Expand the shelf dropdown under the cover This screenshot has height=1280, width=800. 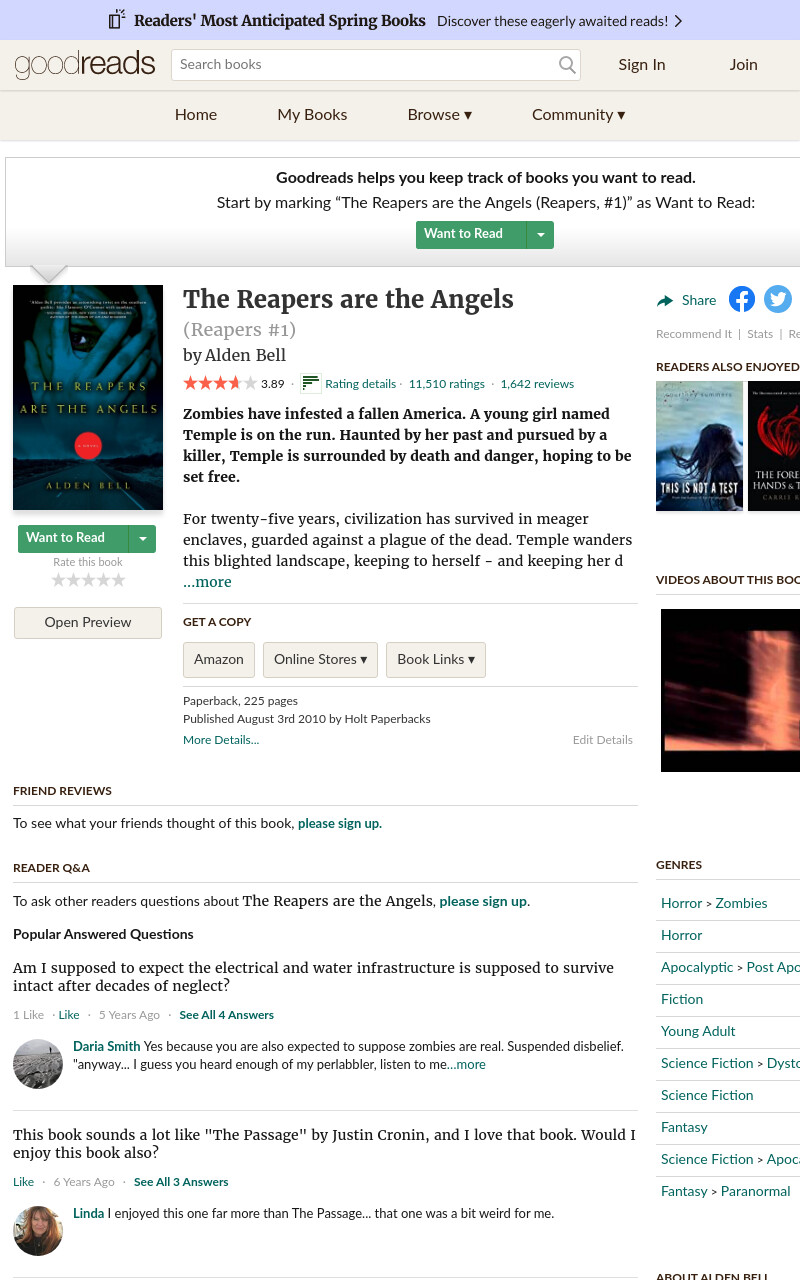tap(143, 538)
